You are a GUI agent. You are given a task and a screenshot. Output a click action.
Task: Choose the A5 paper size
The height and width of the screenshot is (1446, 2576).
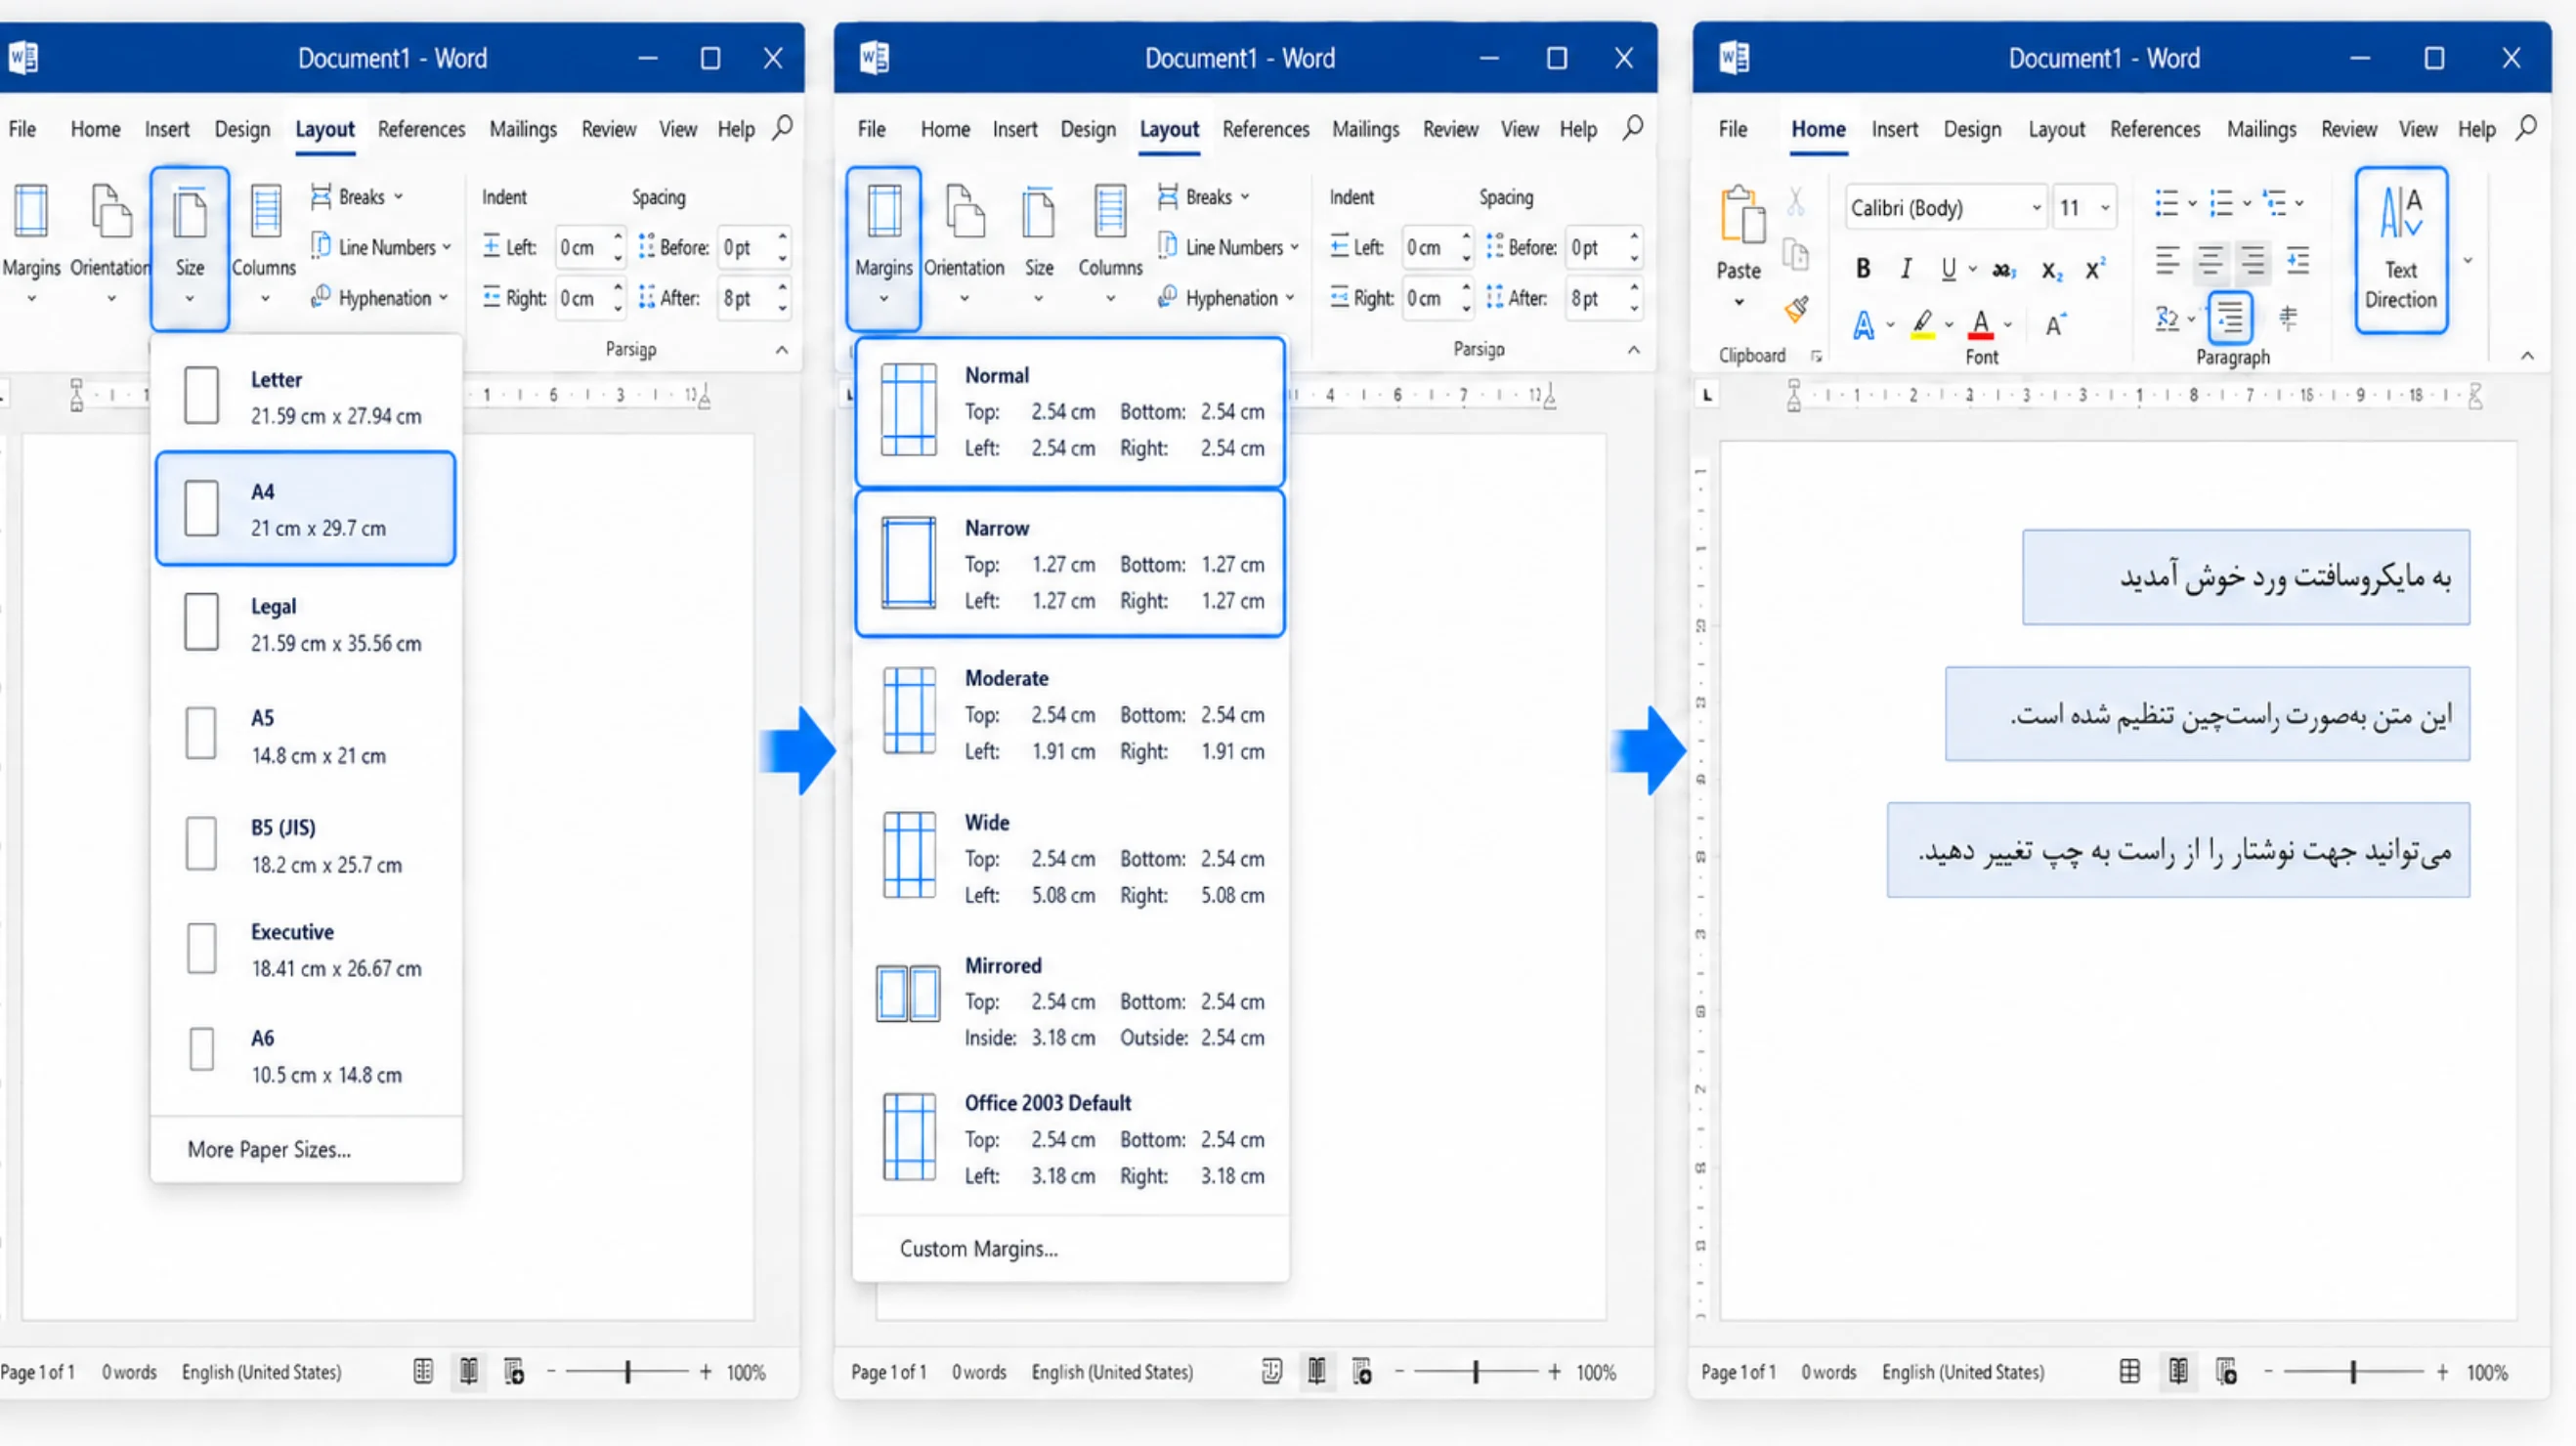[x=306, y=736]
